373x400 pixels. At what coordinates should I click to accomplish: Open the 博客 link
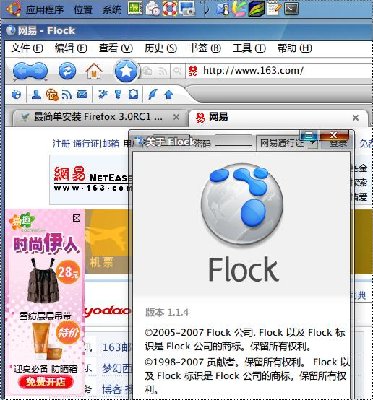click(x=112, y=389)
